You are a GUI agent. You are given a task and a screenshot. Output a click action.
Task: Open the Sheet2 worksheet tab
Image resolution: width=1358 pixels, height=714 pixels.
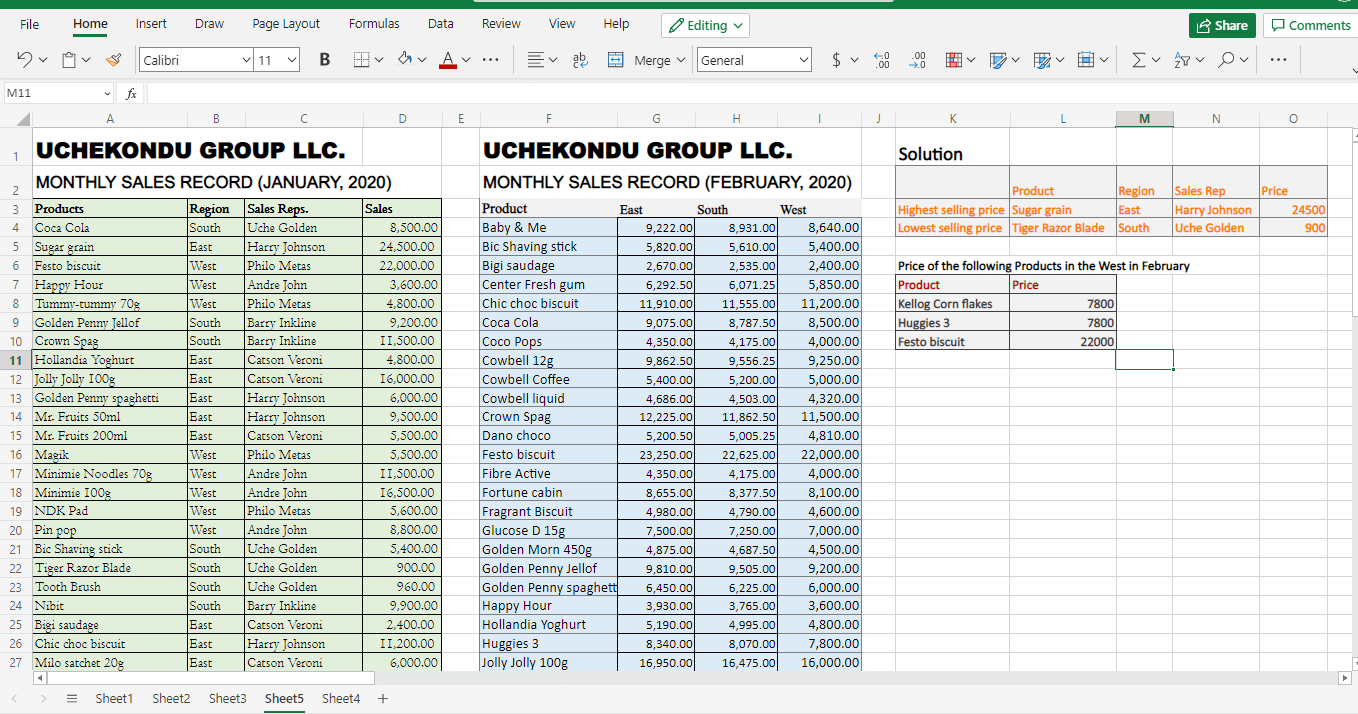pyautogui.click(x=170, y=698)
